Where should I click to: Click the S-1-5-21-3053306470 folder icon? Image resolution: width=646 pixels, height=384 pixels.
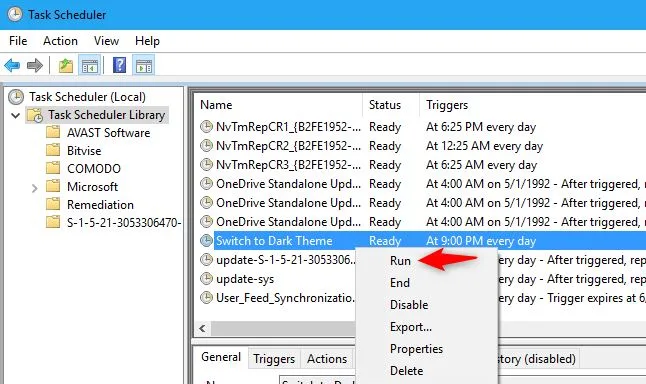(53, 222)
